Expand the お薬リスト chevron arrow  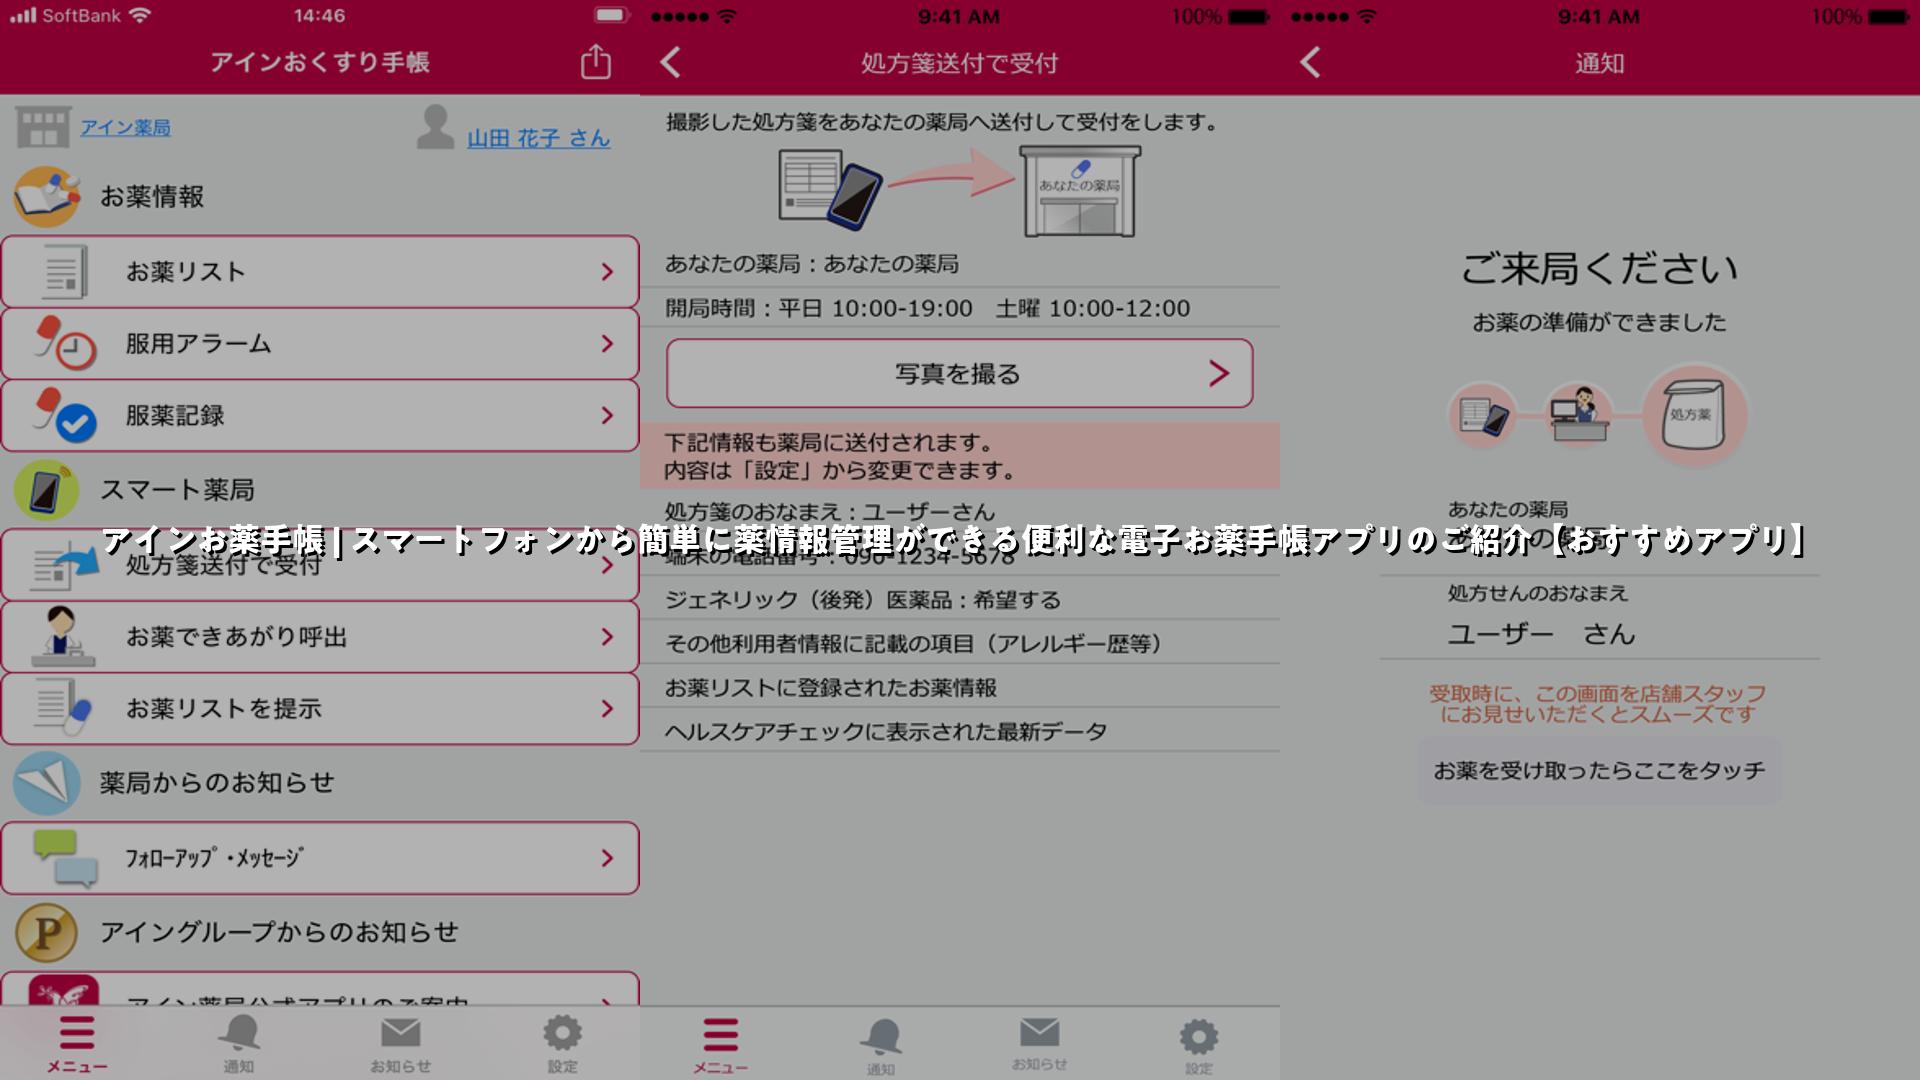[x=607, y=272]
